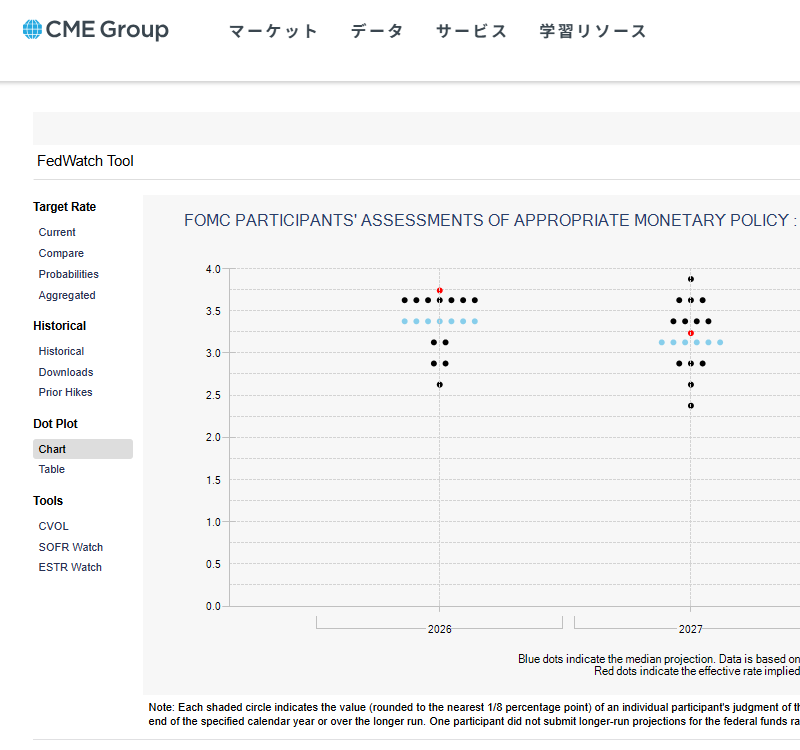Viewport: 800px width, 750px height.
Task: Open the データ menu
Action: click(377, 31)
